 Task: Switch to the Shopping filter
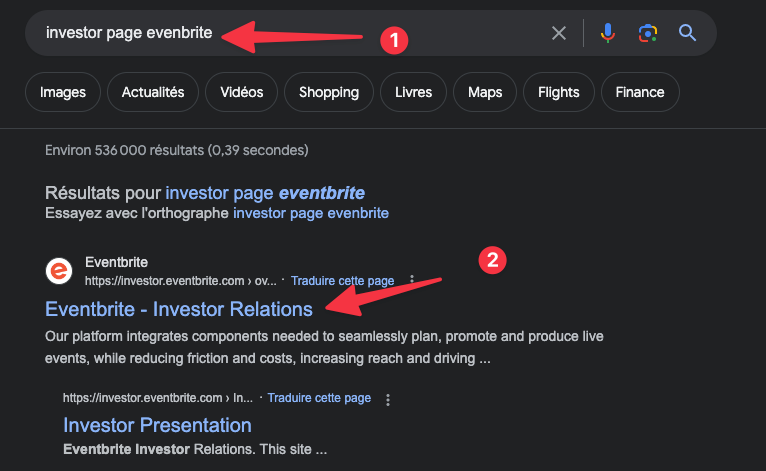coord(329,92)
